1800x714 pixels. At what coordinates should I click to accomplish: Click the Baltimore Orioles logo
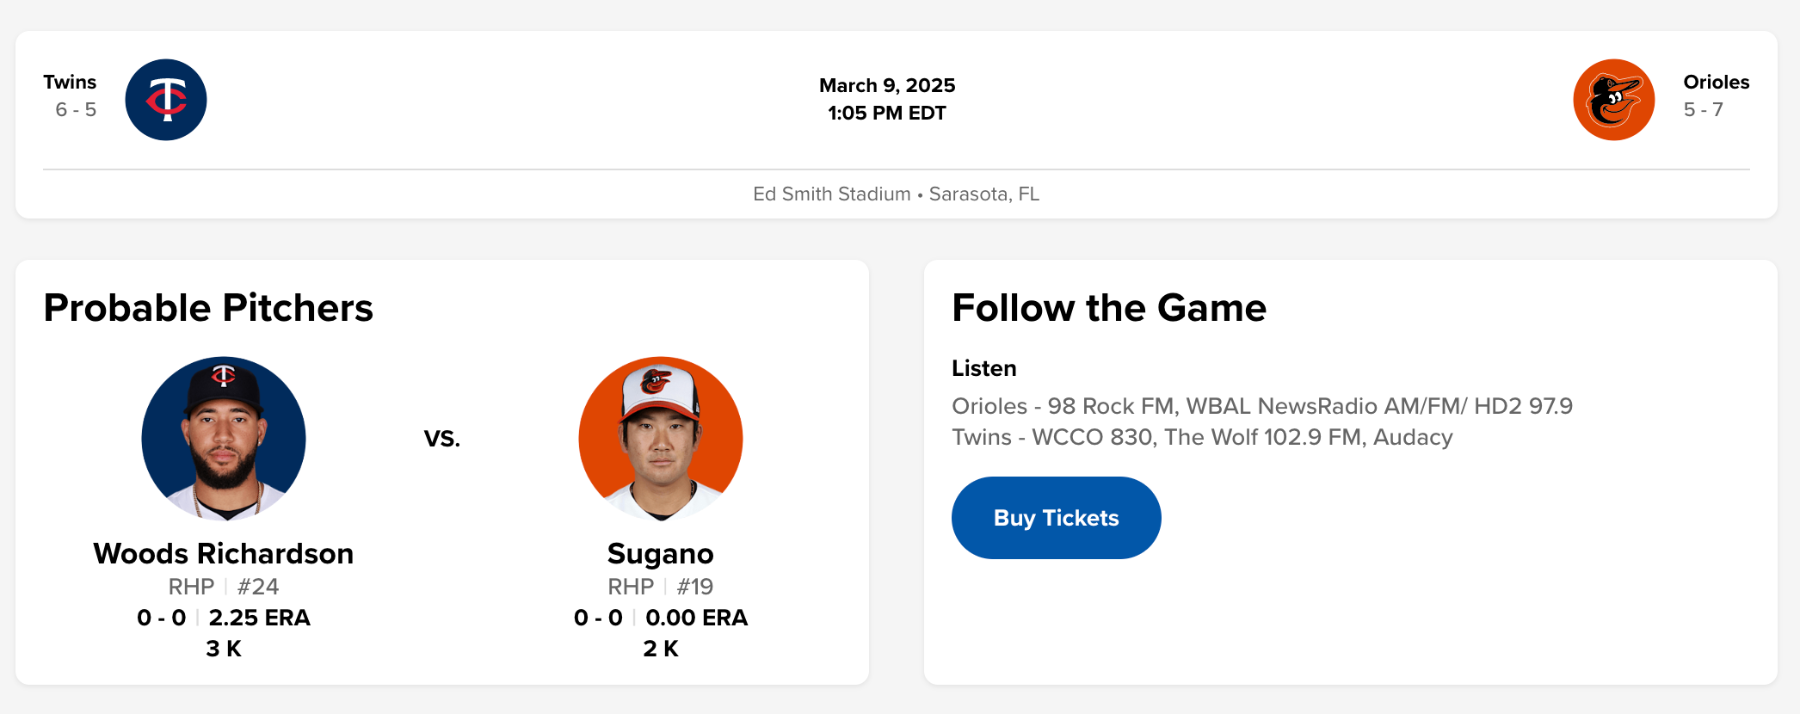(x=1613, y=100)
